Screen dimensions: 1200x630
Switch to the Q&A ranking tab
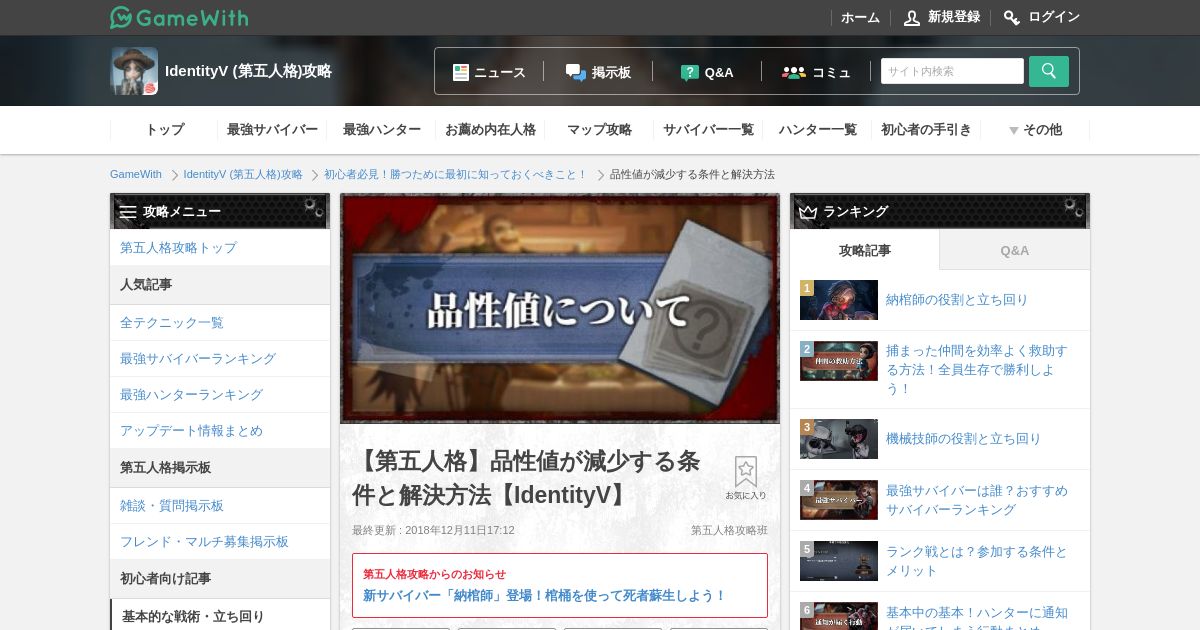click(1015, 250)
